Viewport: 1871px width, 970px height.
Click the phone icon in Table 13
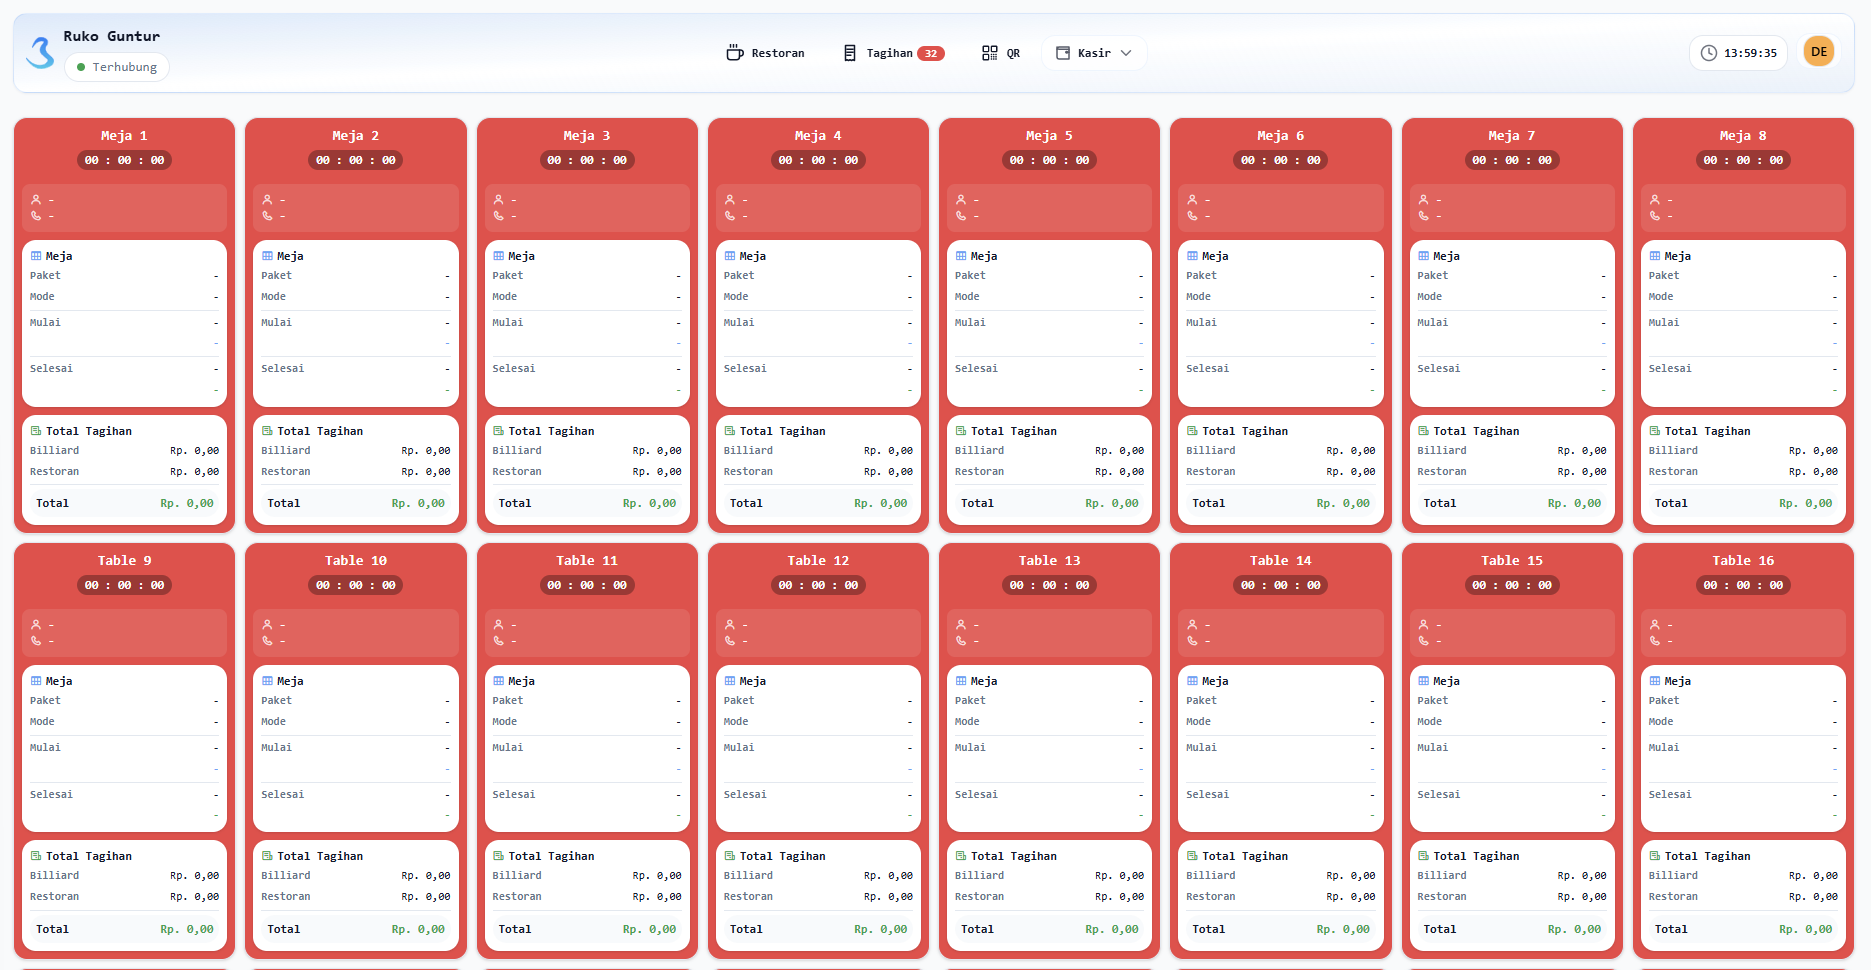tap(961, 640)
